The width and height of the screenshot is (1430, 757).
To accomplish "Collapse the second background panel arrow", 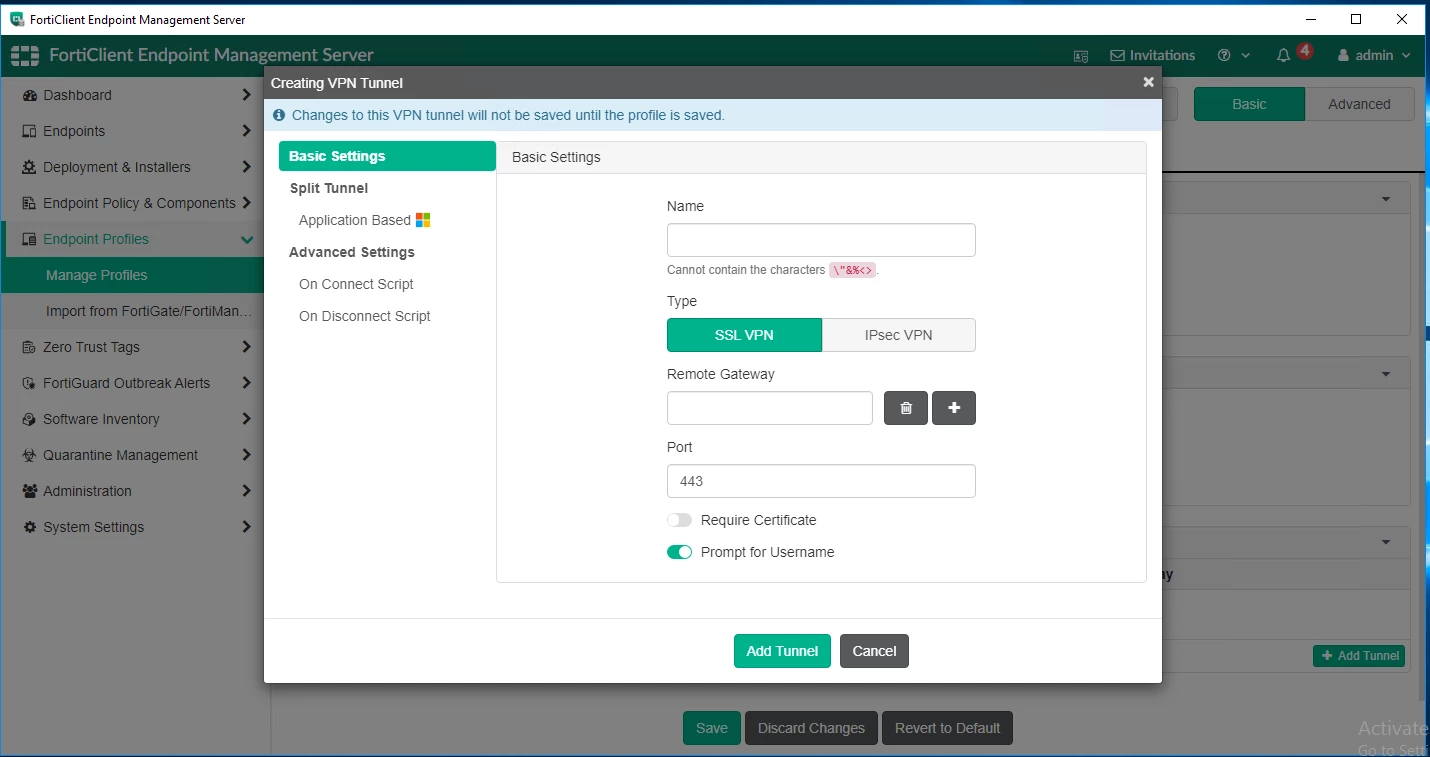I will [1386, 374].
